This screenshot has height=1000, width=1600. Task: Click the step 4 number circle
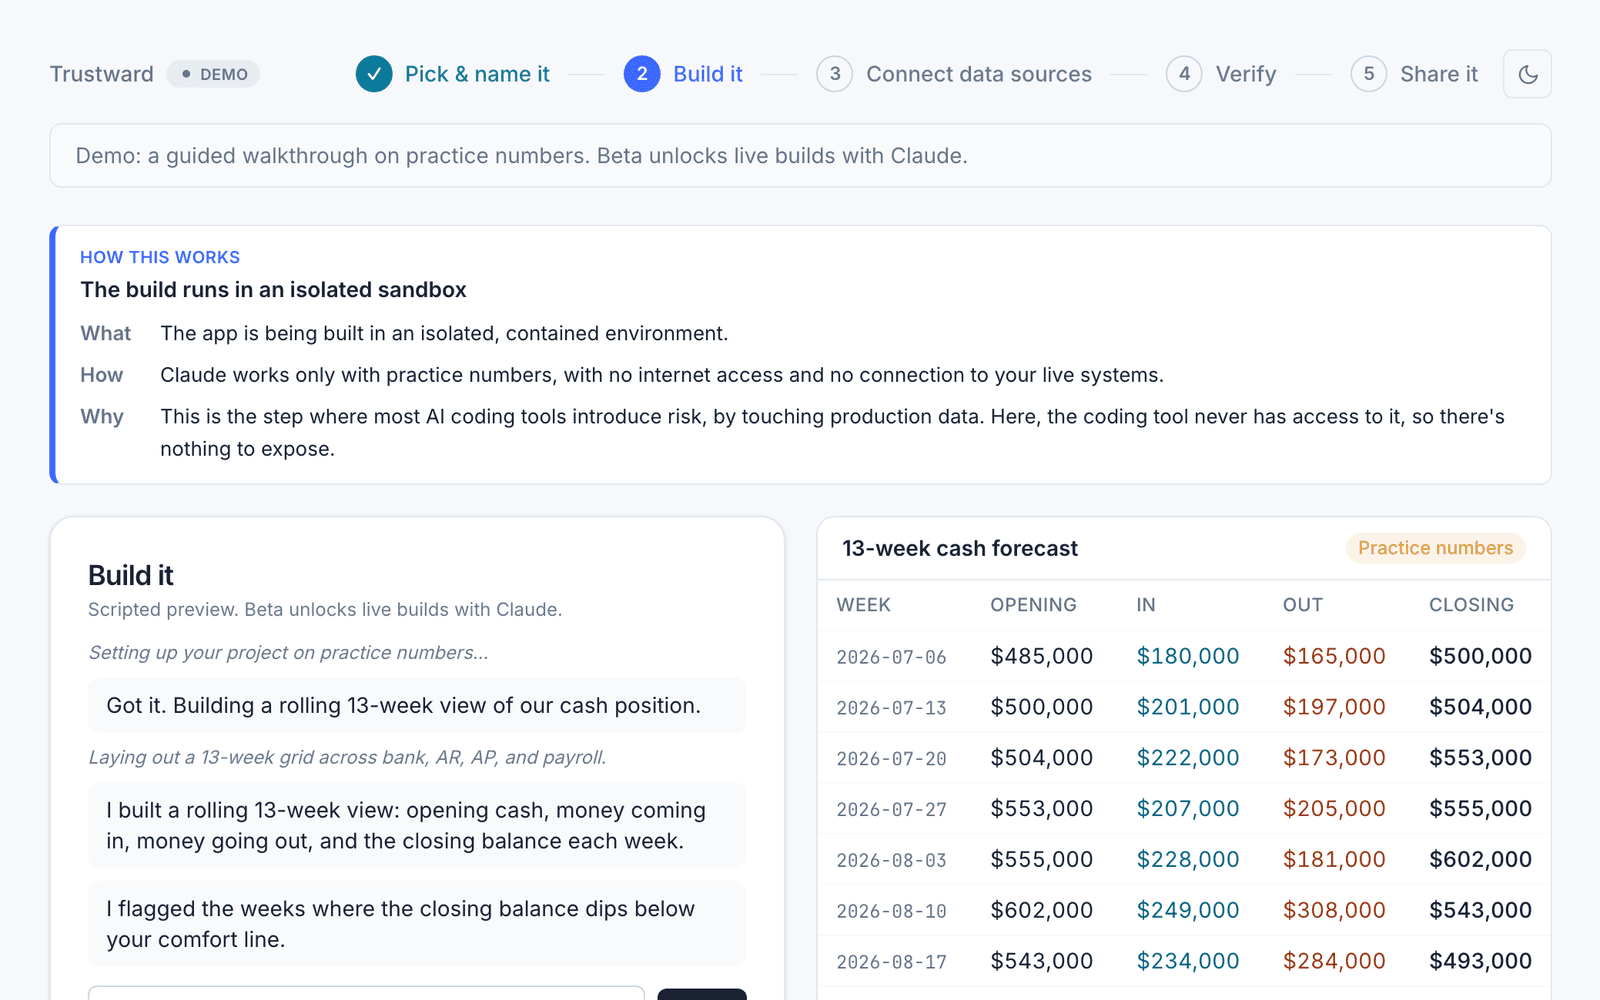pos(1184,74)
